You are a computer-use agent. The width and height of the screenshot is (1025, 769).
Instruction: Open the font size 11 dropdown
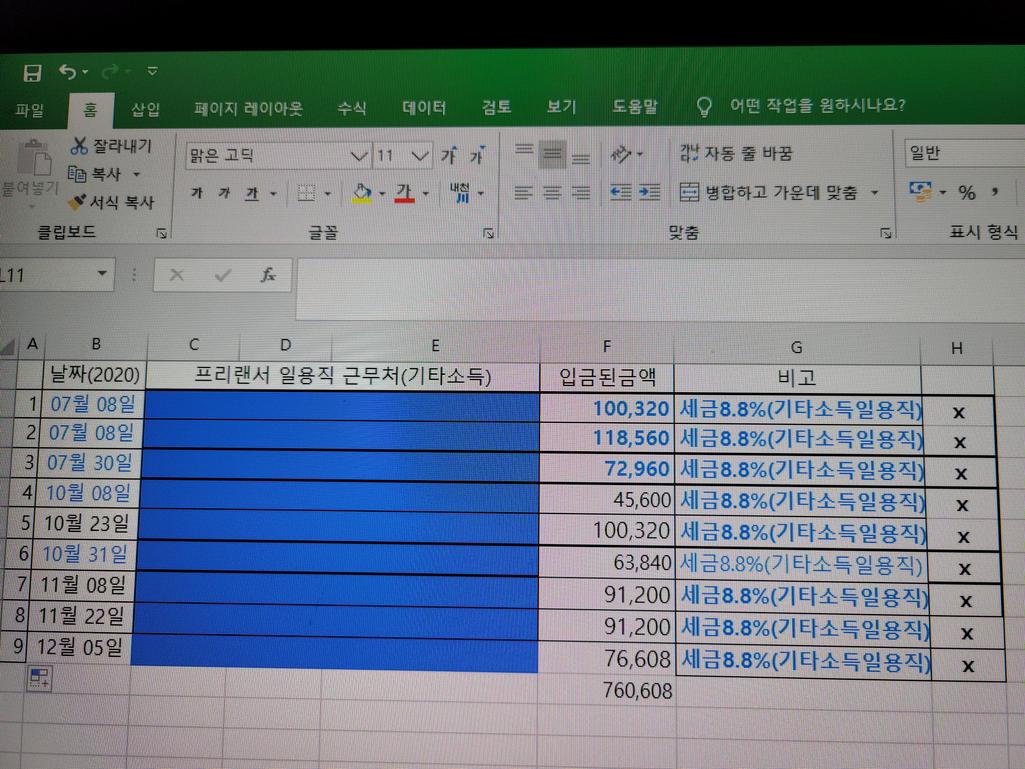pyautogui.click(x=420, y=156)
